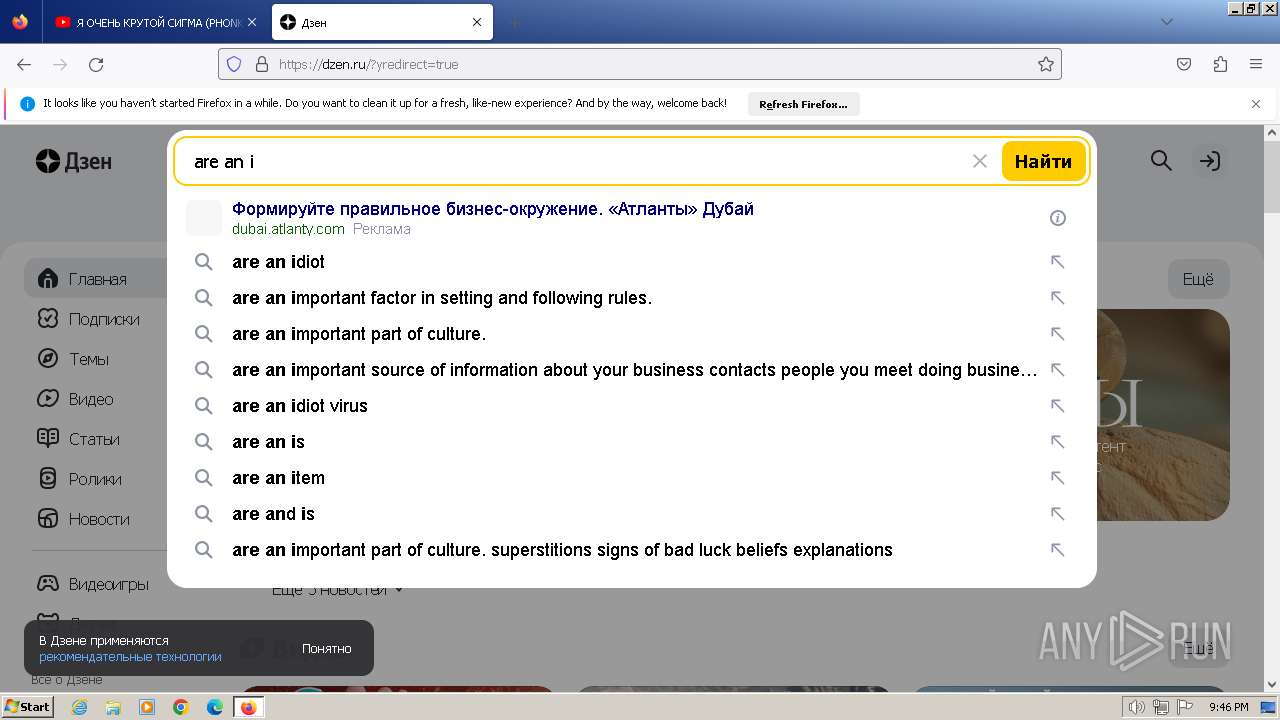Click the Dzen header search magnifier icon
This screenshot has width=1280, height=720.
pyautogui.click(x=1161, y=161)
